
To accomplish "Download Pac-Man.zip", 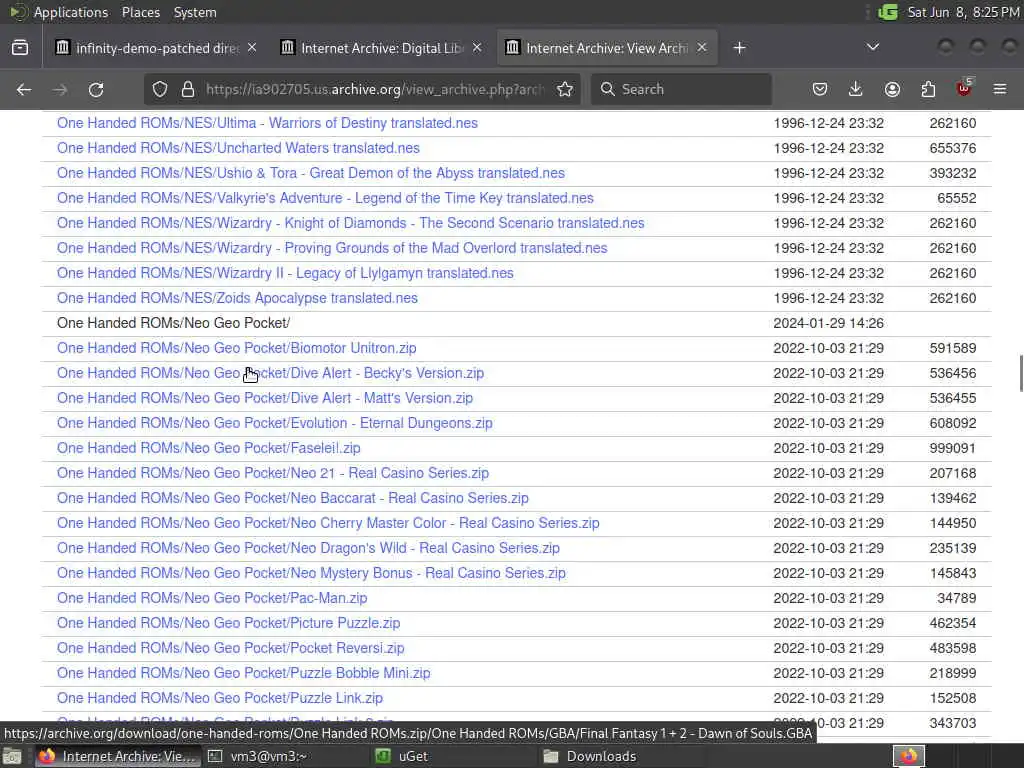I will (x=212, y=598).
